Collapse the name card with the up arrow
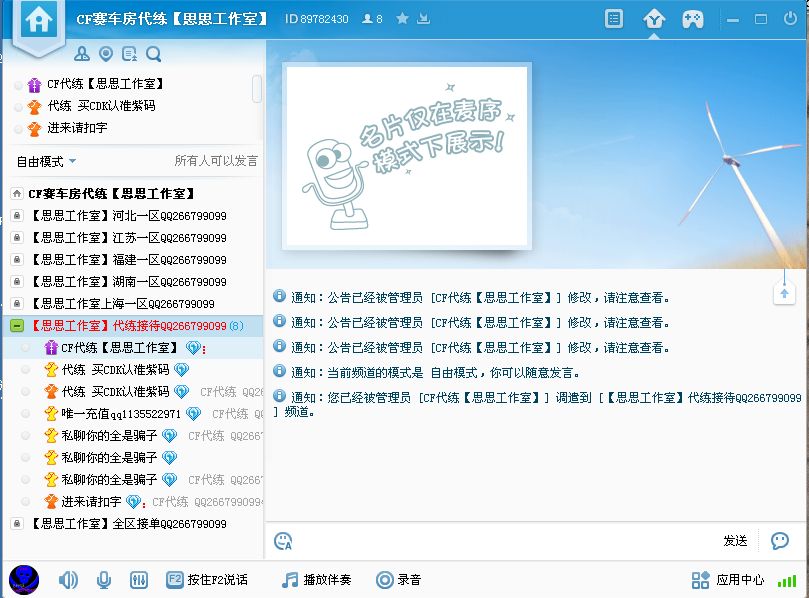 click(x=785, y=292)
